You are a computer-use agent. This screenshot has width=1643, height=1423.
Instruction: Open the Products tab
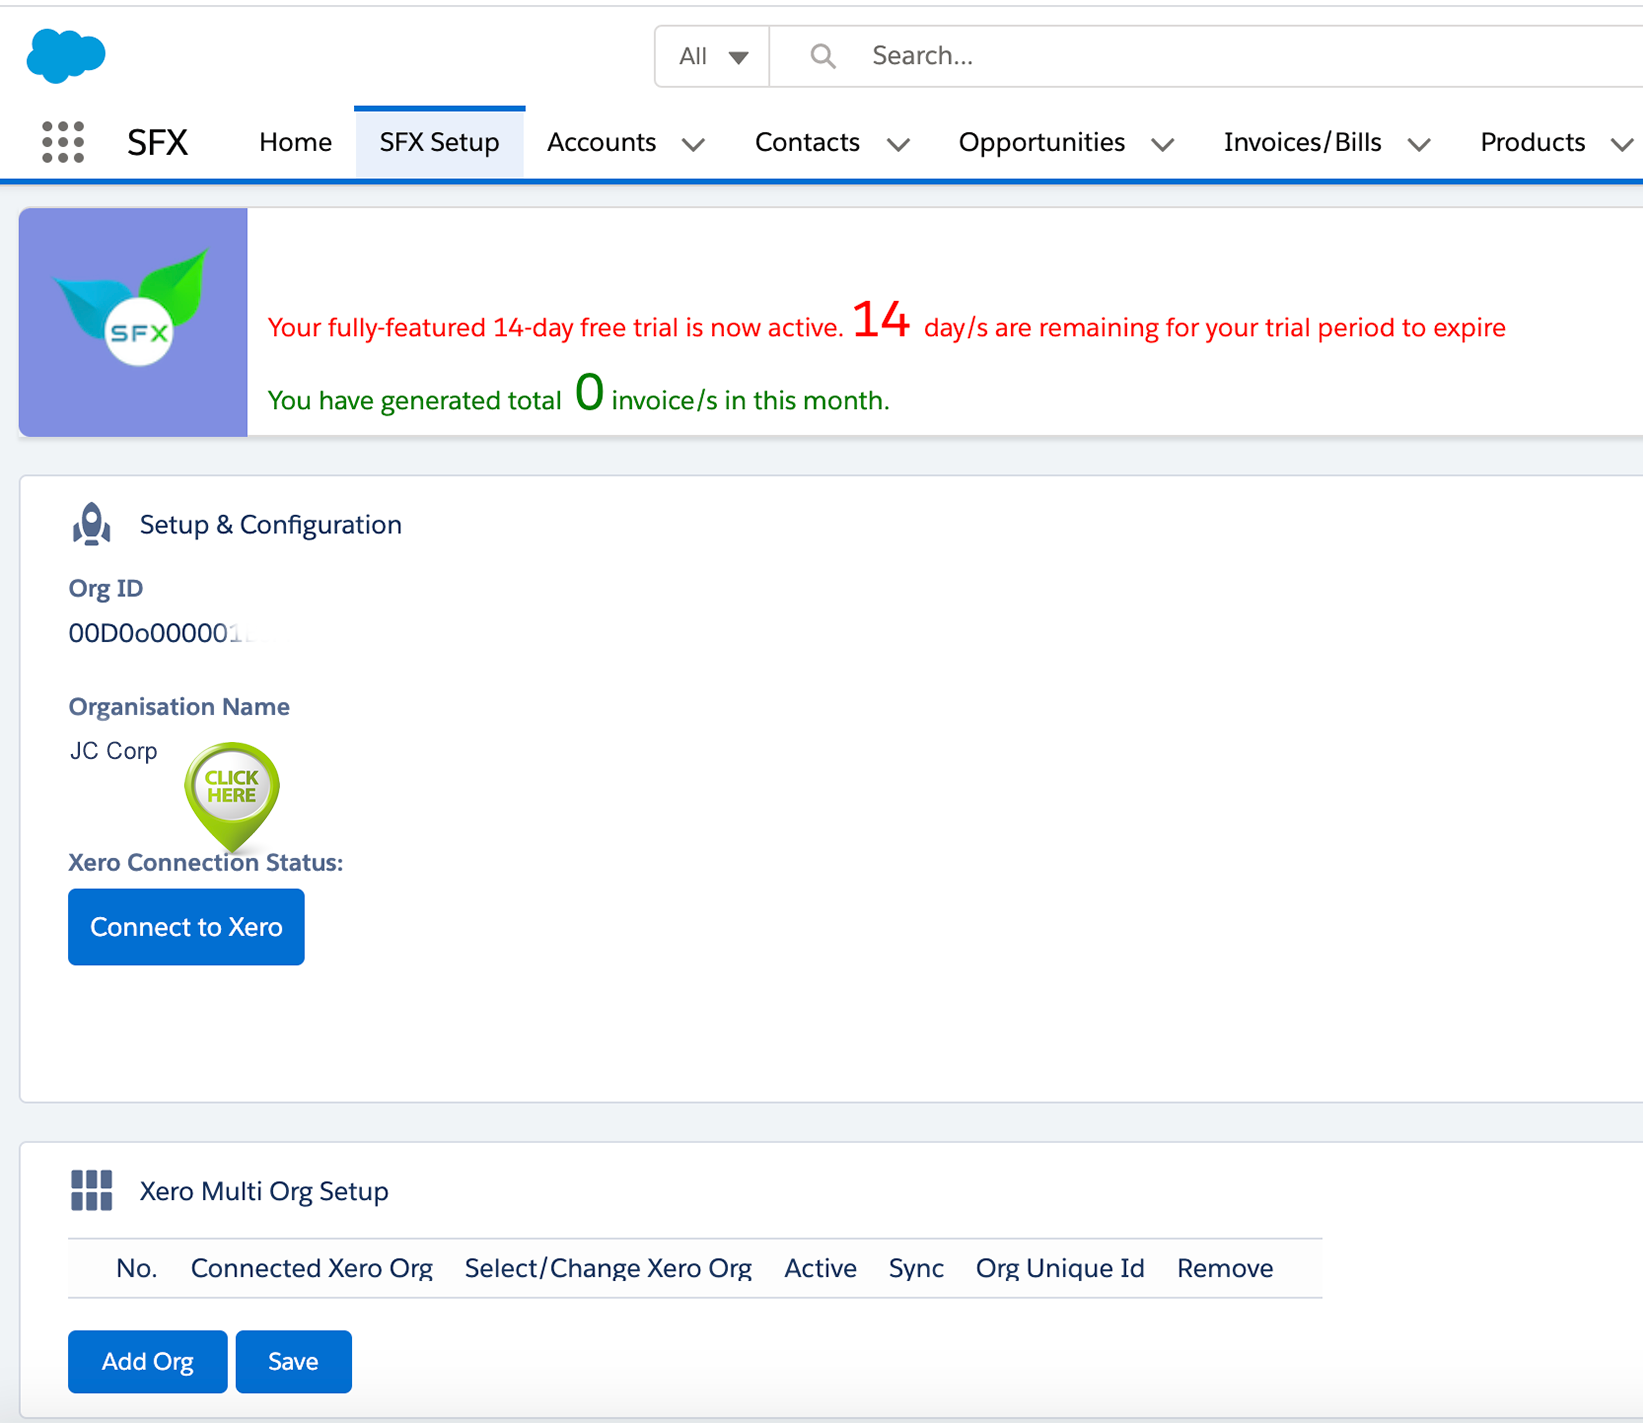click(x=1532, y=142)
